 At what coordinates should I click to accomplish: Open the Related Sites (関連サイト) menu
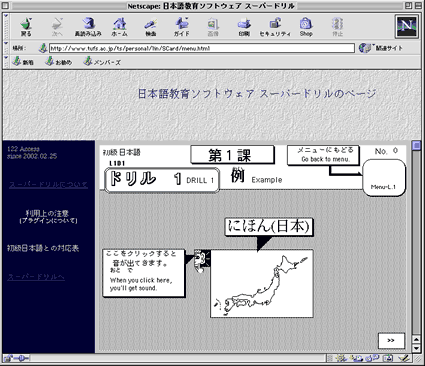point(381,48)
